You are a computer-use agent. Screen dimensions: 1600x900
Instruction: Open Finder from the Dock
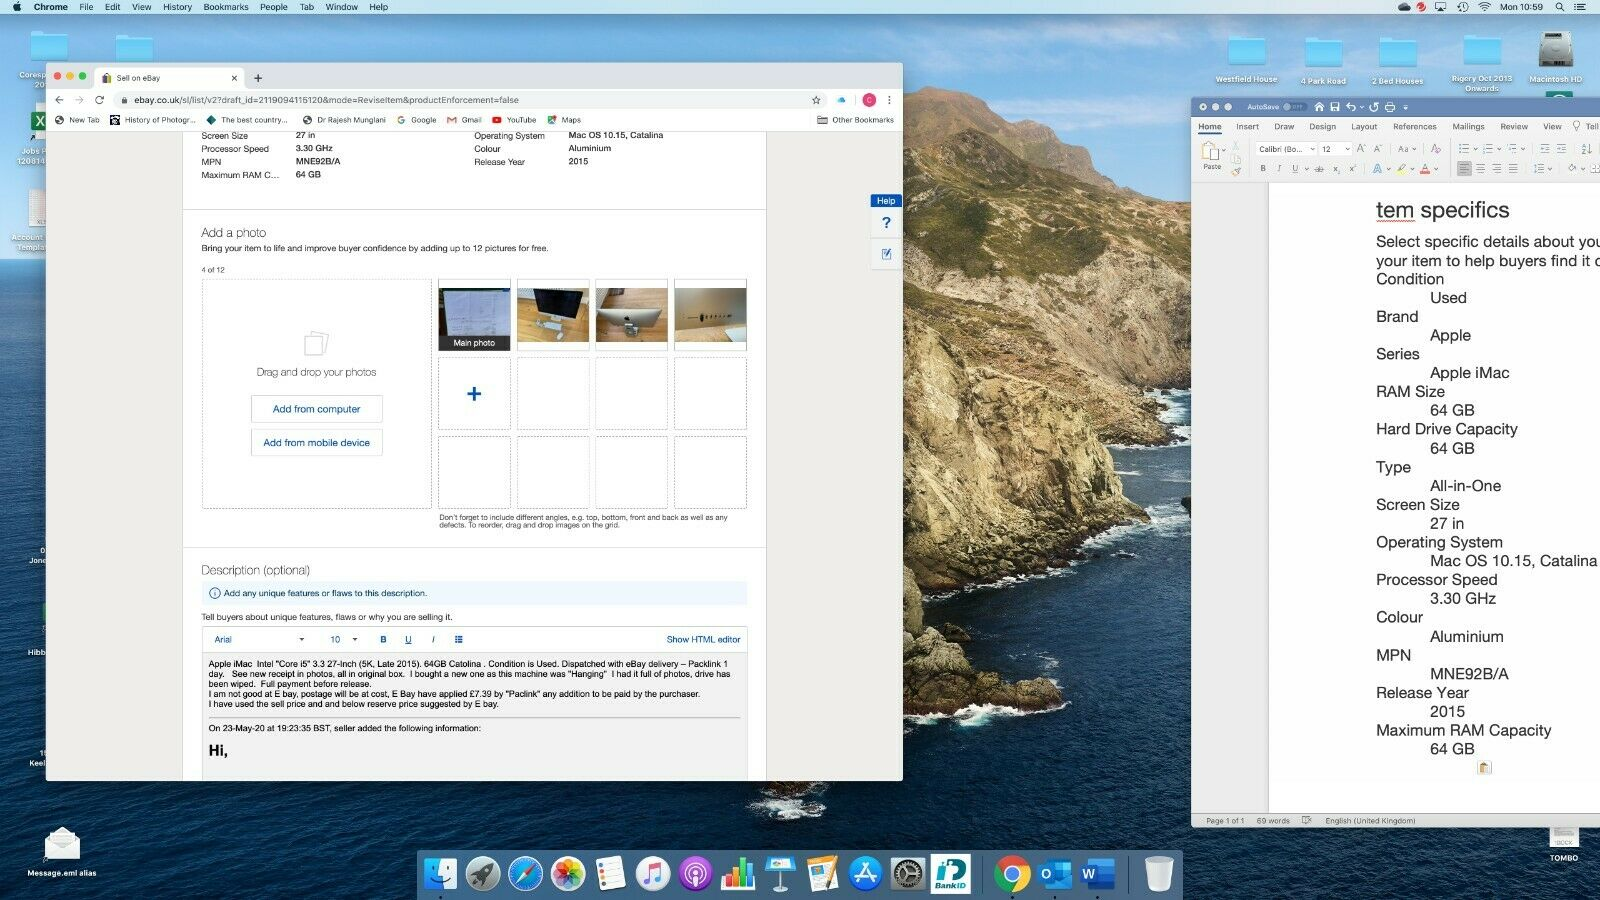coord(441,874)
